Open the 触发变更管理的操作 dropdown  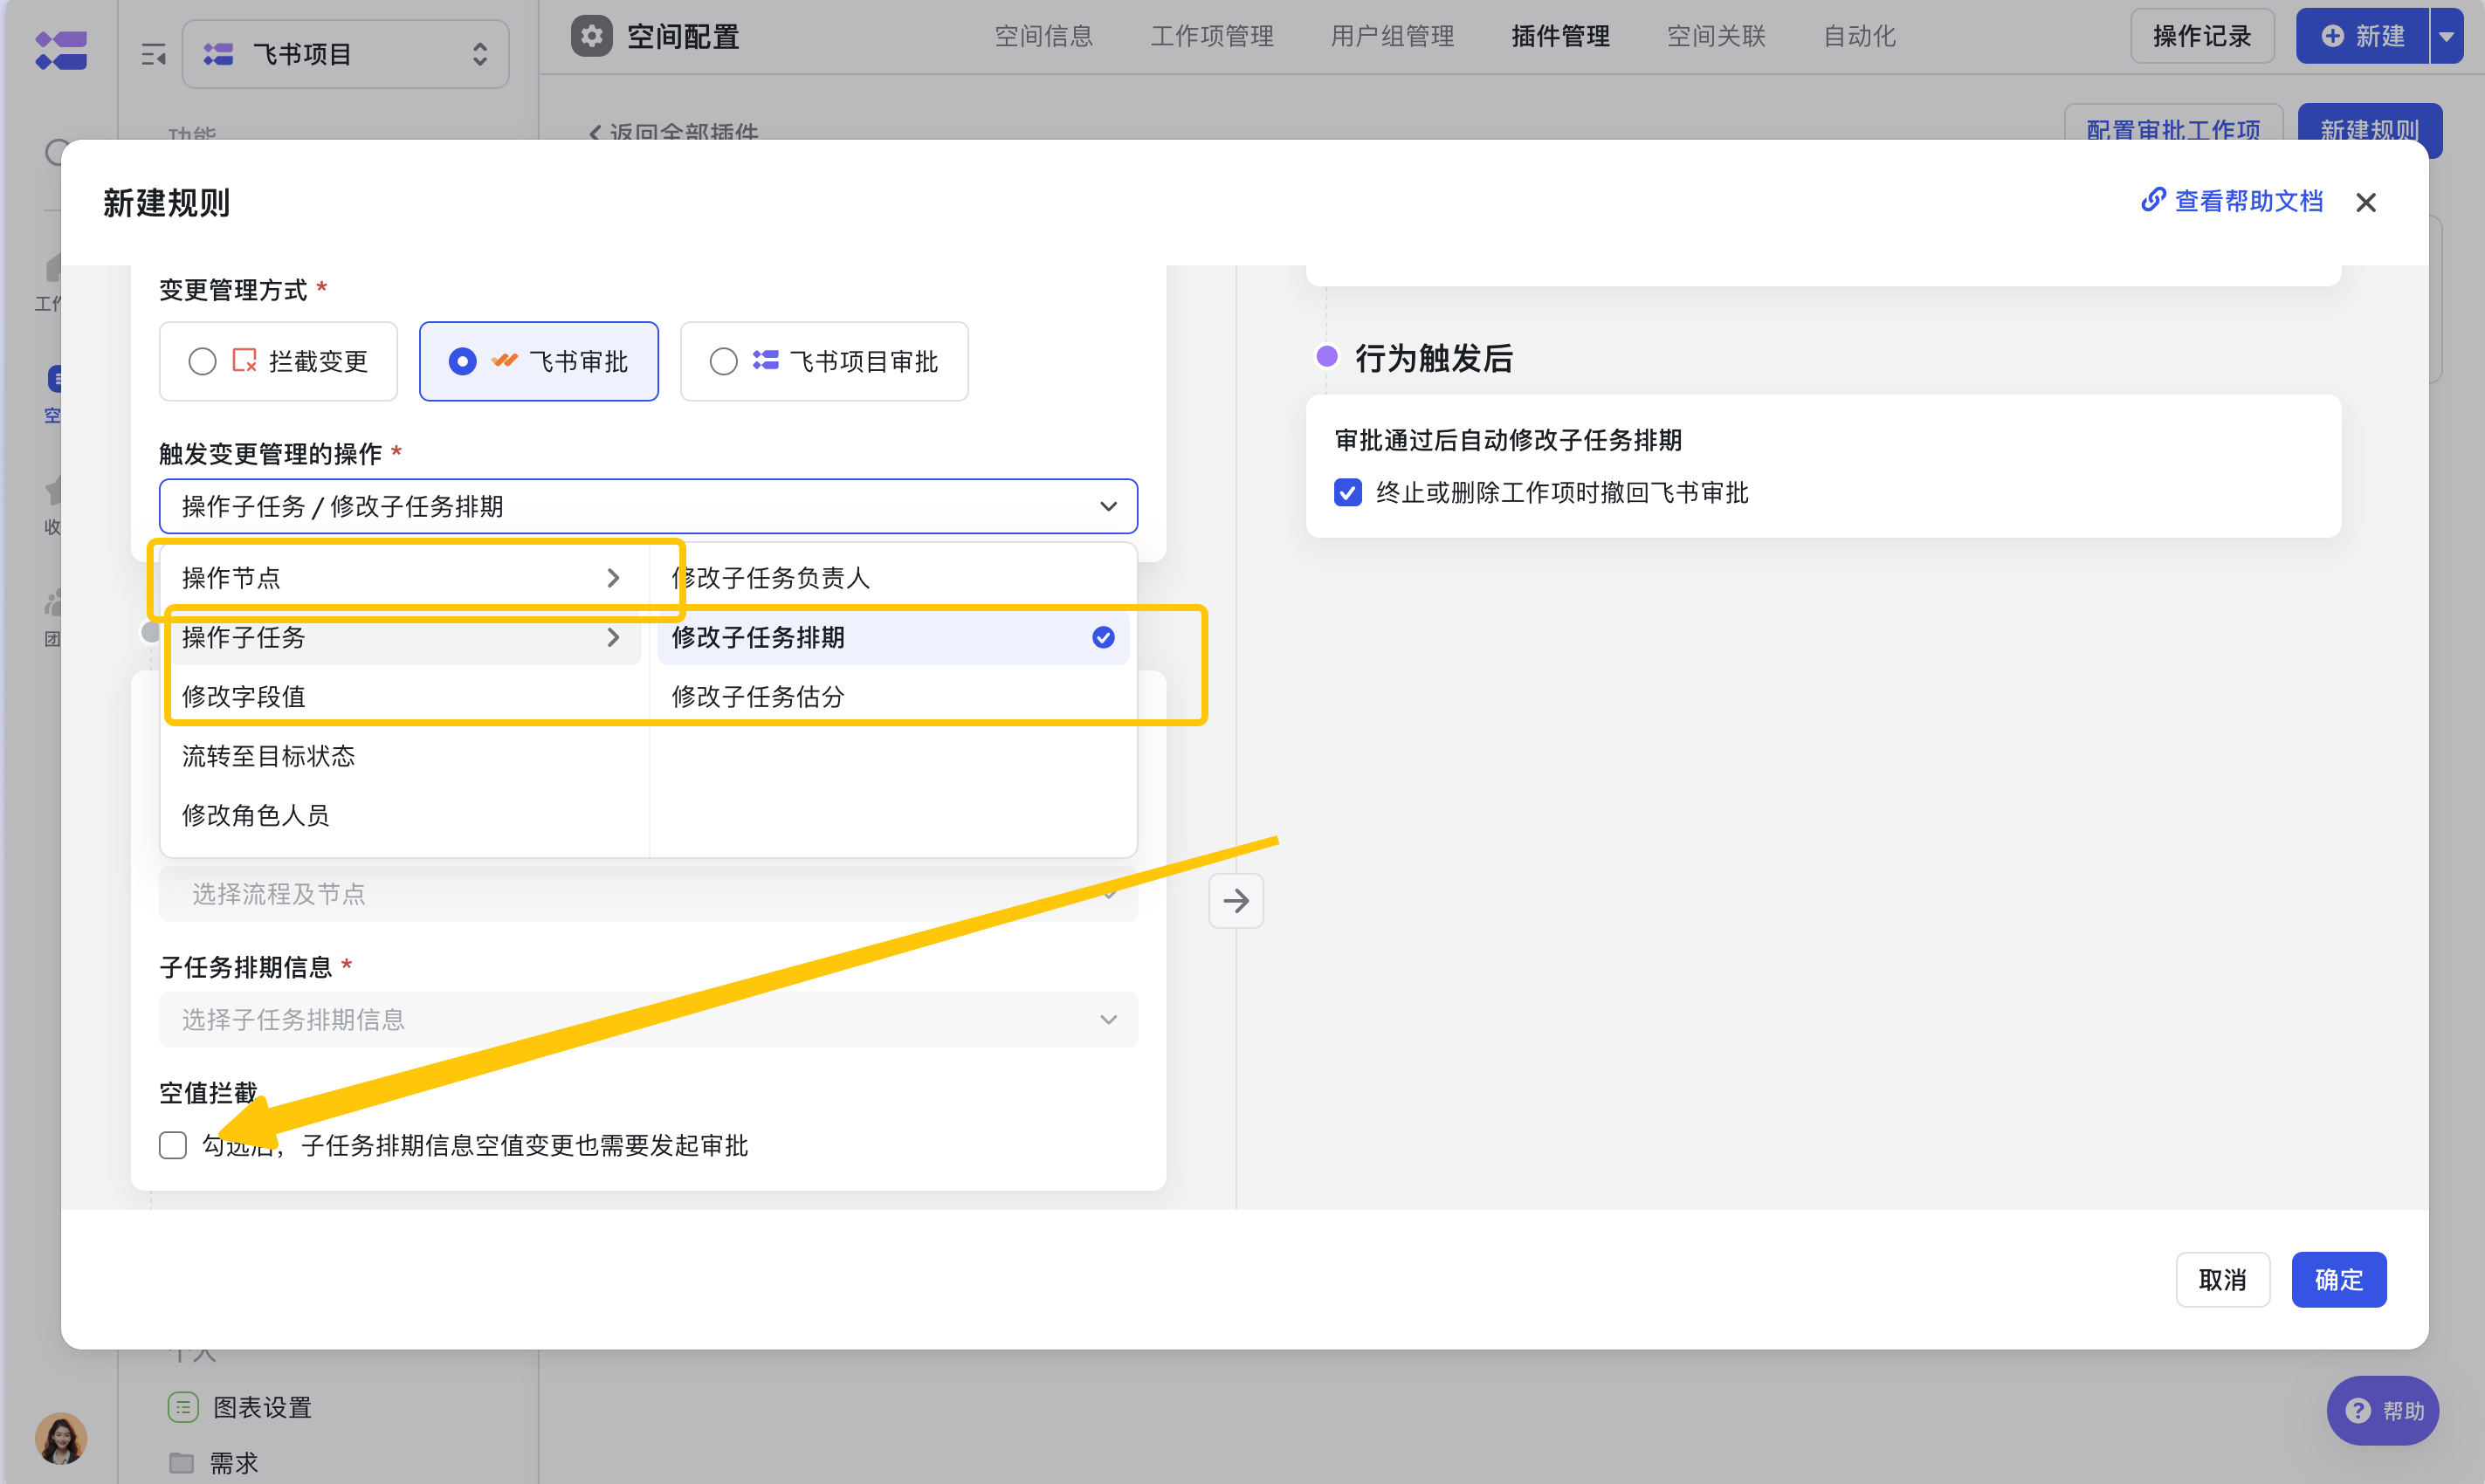click(648, 506)
